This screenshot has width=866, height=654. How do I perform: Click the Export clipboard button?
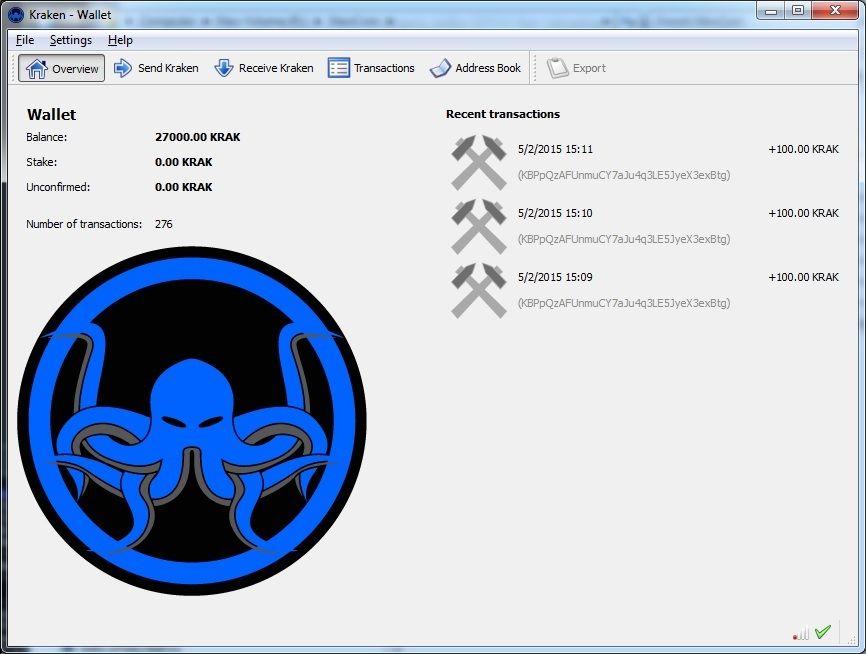pyautogui.click(x=577, y=68)
